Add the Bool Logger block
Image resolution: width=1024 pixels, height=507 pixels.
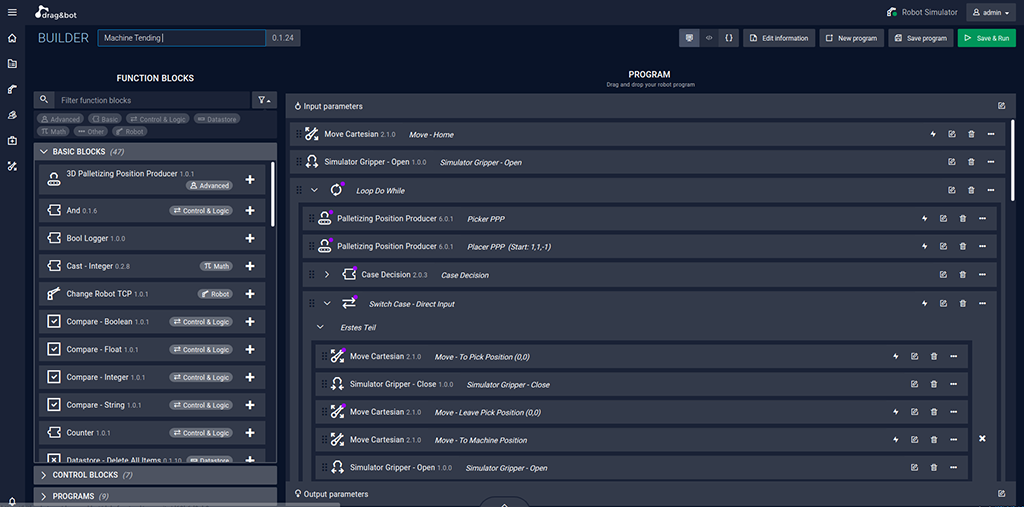(249, 238)
